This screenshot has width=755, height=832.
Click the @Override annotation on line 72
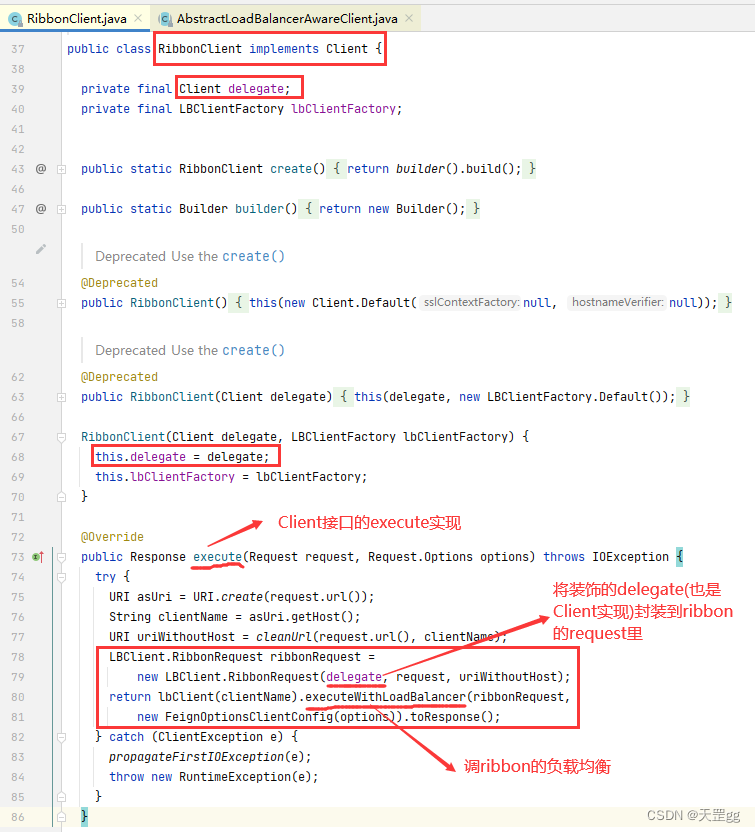tap(112, 537)
